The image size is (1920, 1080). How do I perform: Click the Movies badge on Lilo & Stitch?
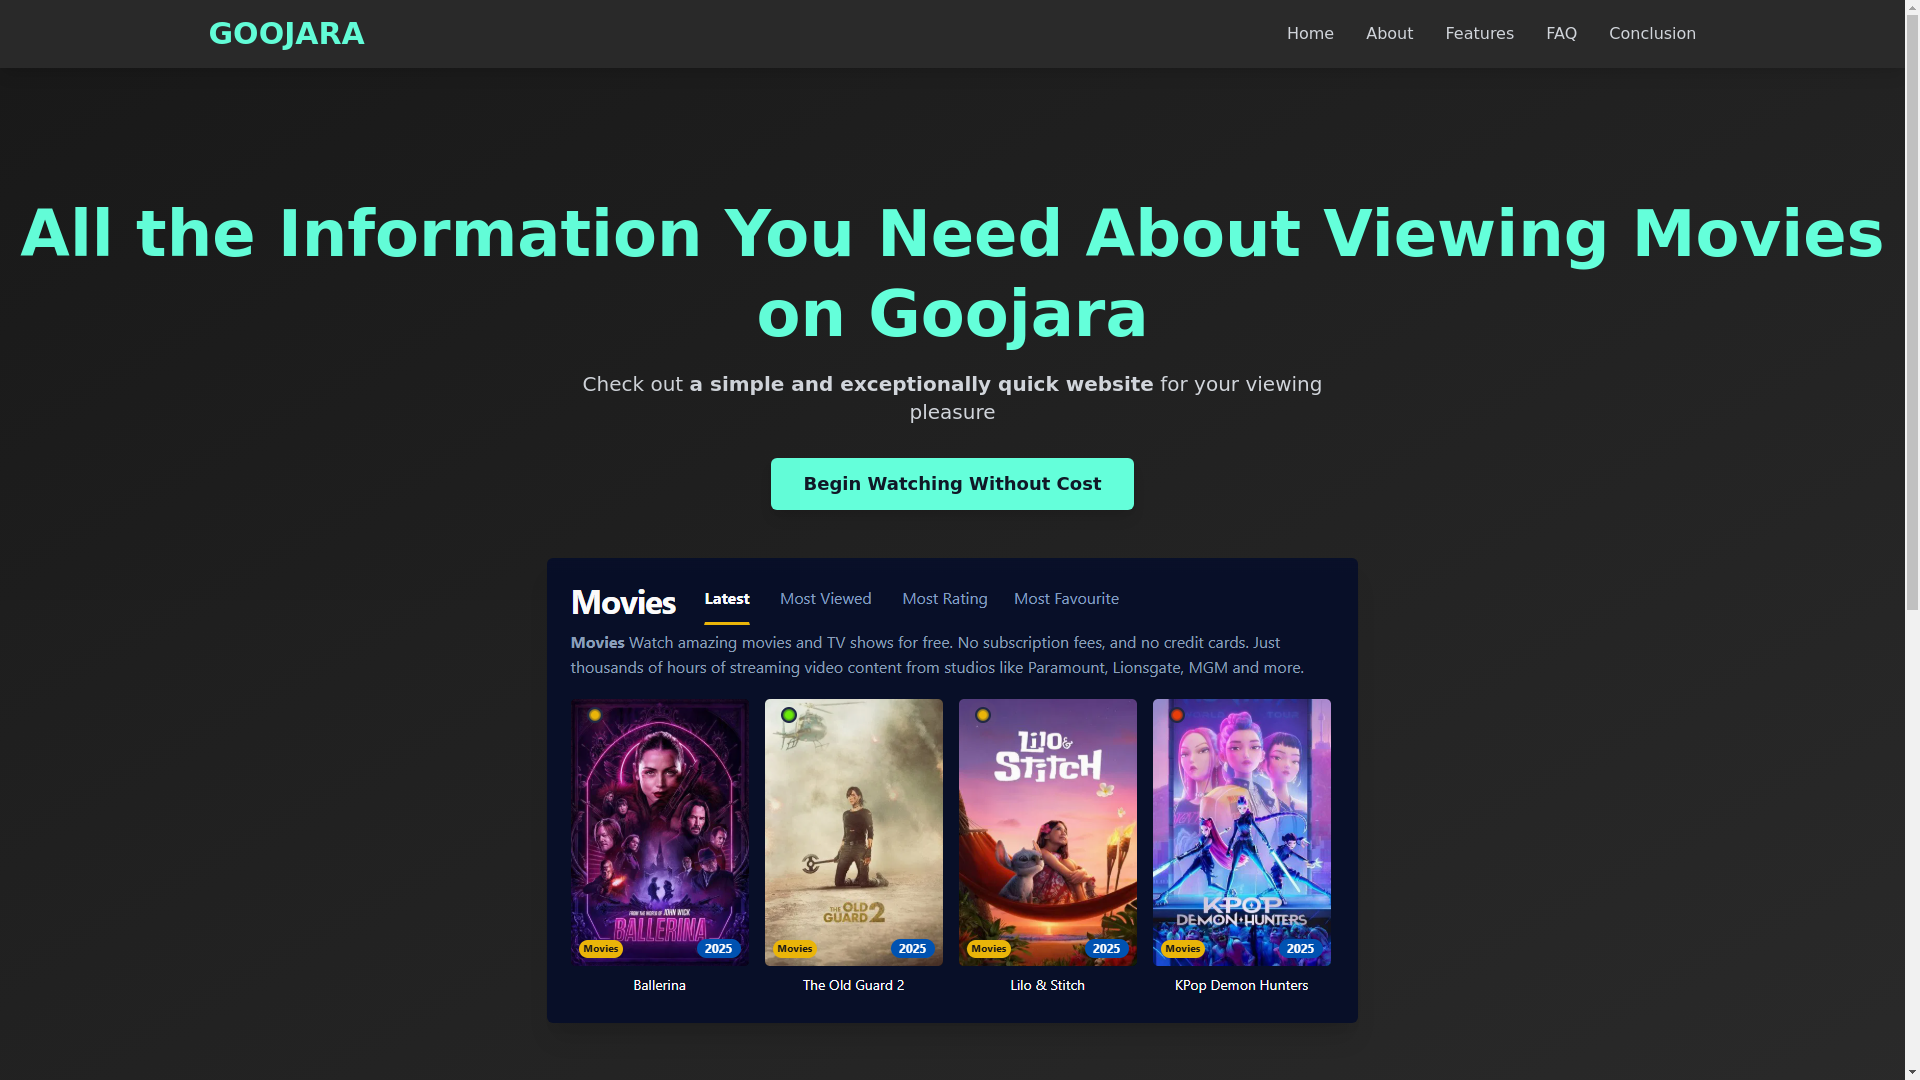click(x=989, y=949)
